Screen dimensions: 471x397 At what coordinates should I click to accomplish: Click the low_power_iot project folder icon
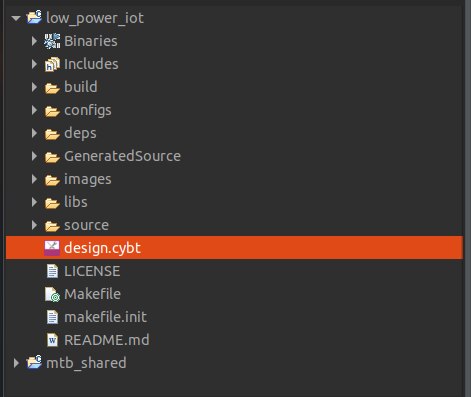(34, 17)
